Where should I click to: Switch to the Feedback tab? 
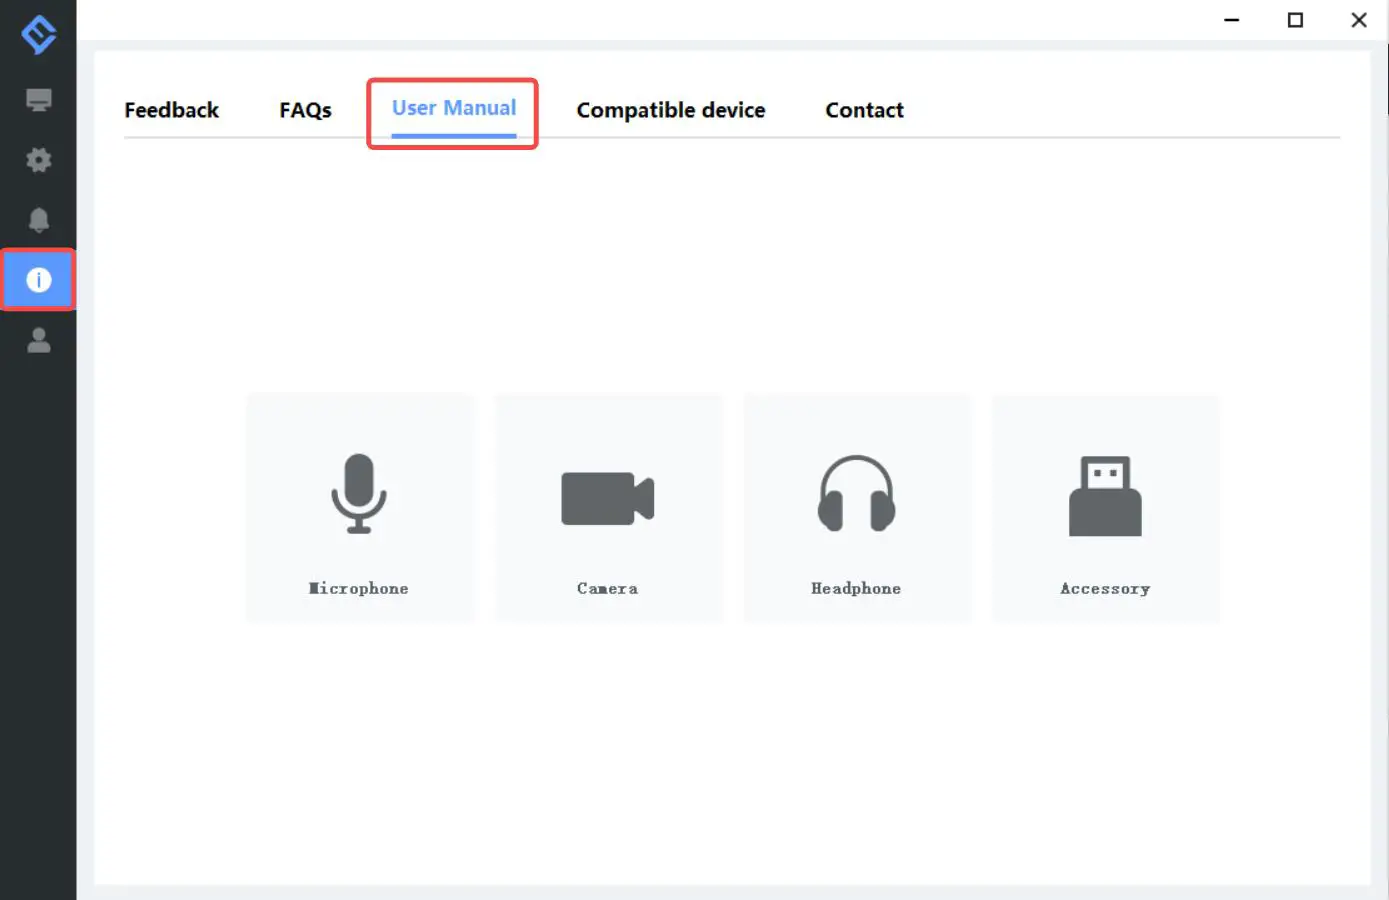tap(171, 110)
